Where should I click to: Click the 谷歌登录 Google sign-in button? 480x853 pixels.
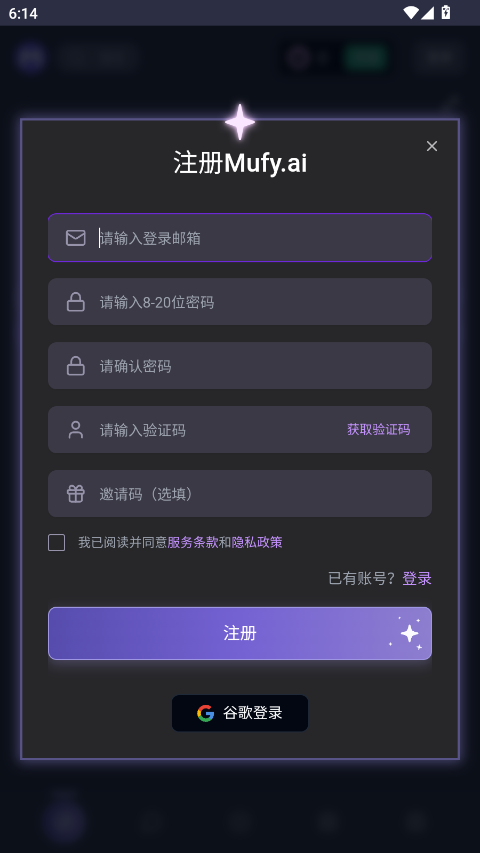pyautogui.click(x=240, y=713)
